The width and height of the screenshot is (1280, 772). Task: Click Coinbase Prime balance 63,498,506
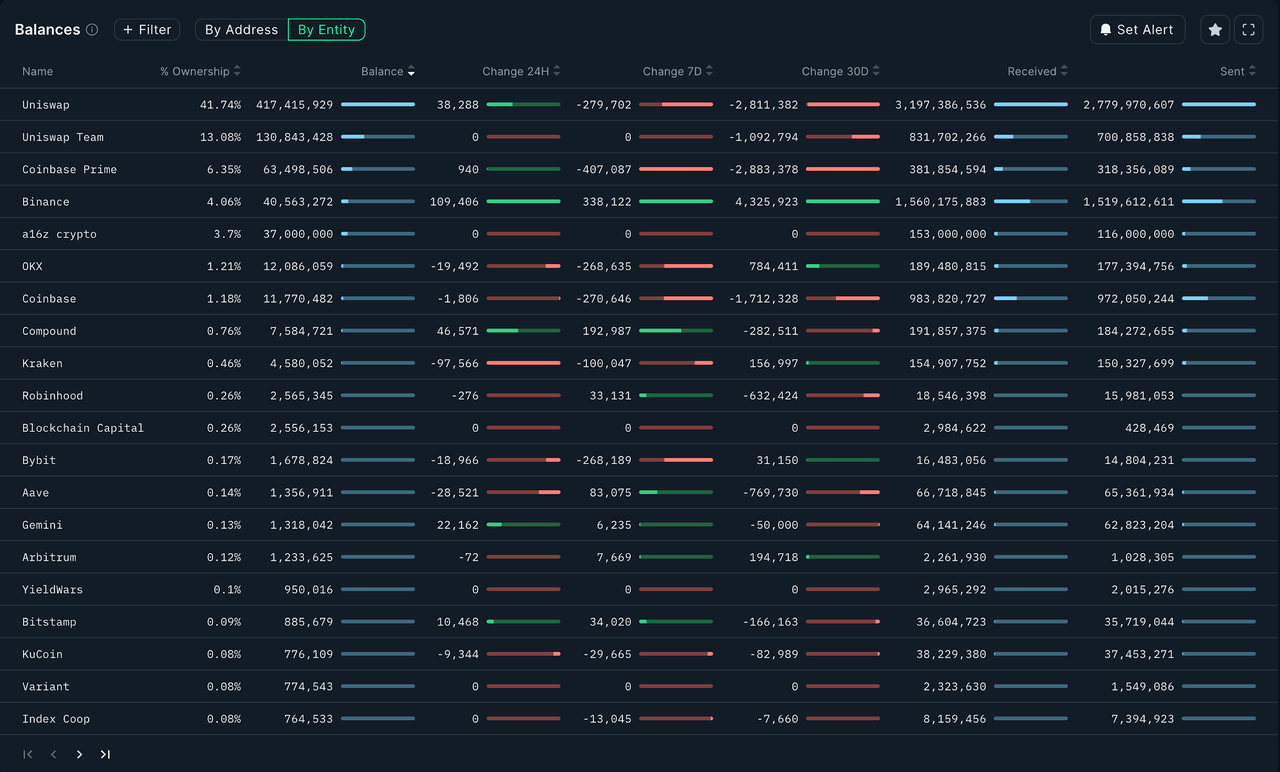(x=298, y=169)
